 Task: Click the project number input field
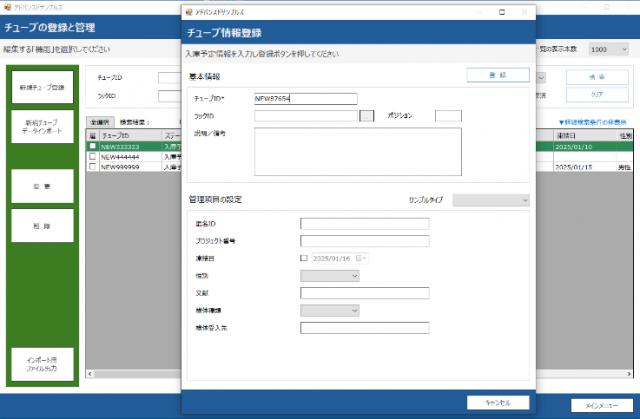[364, 241]
